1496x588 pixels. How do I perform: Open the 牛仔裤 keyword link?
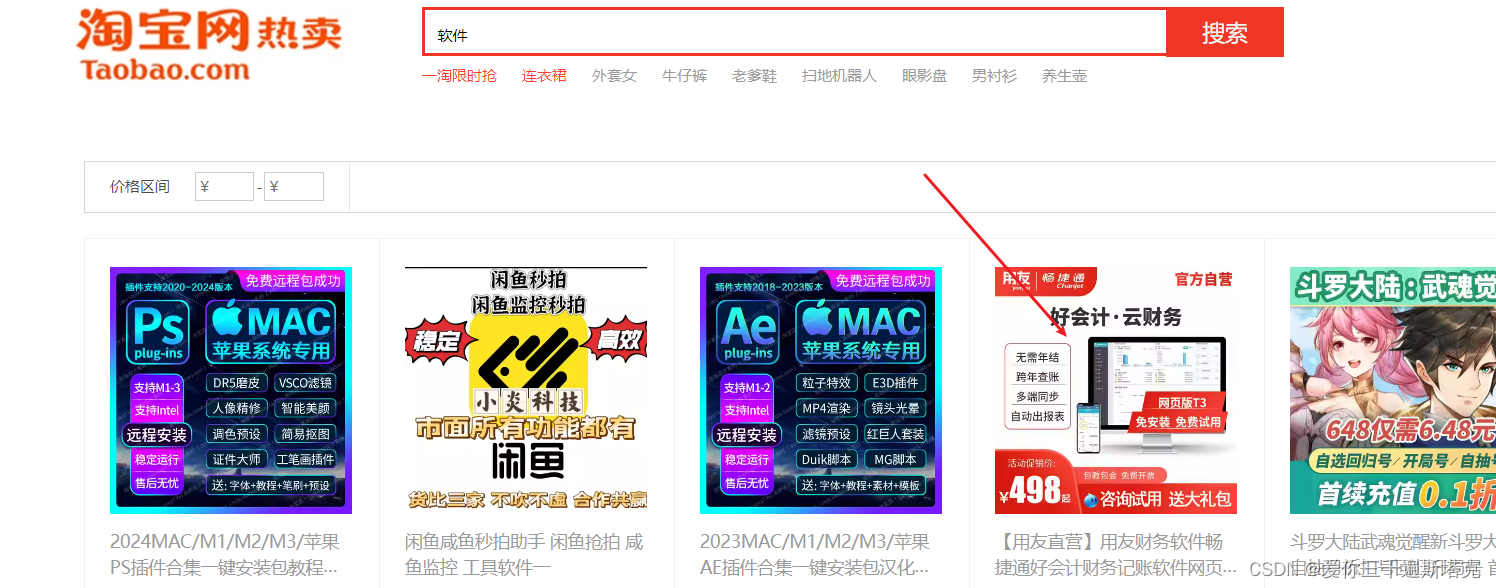click(684, 76)
